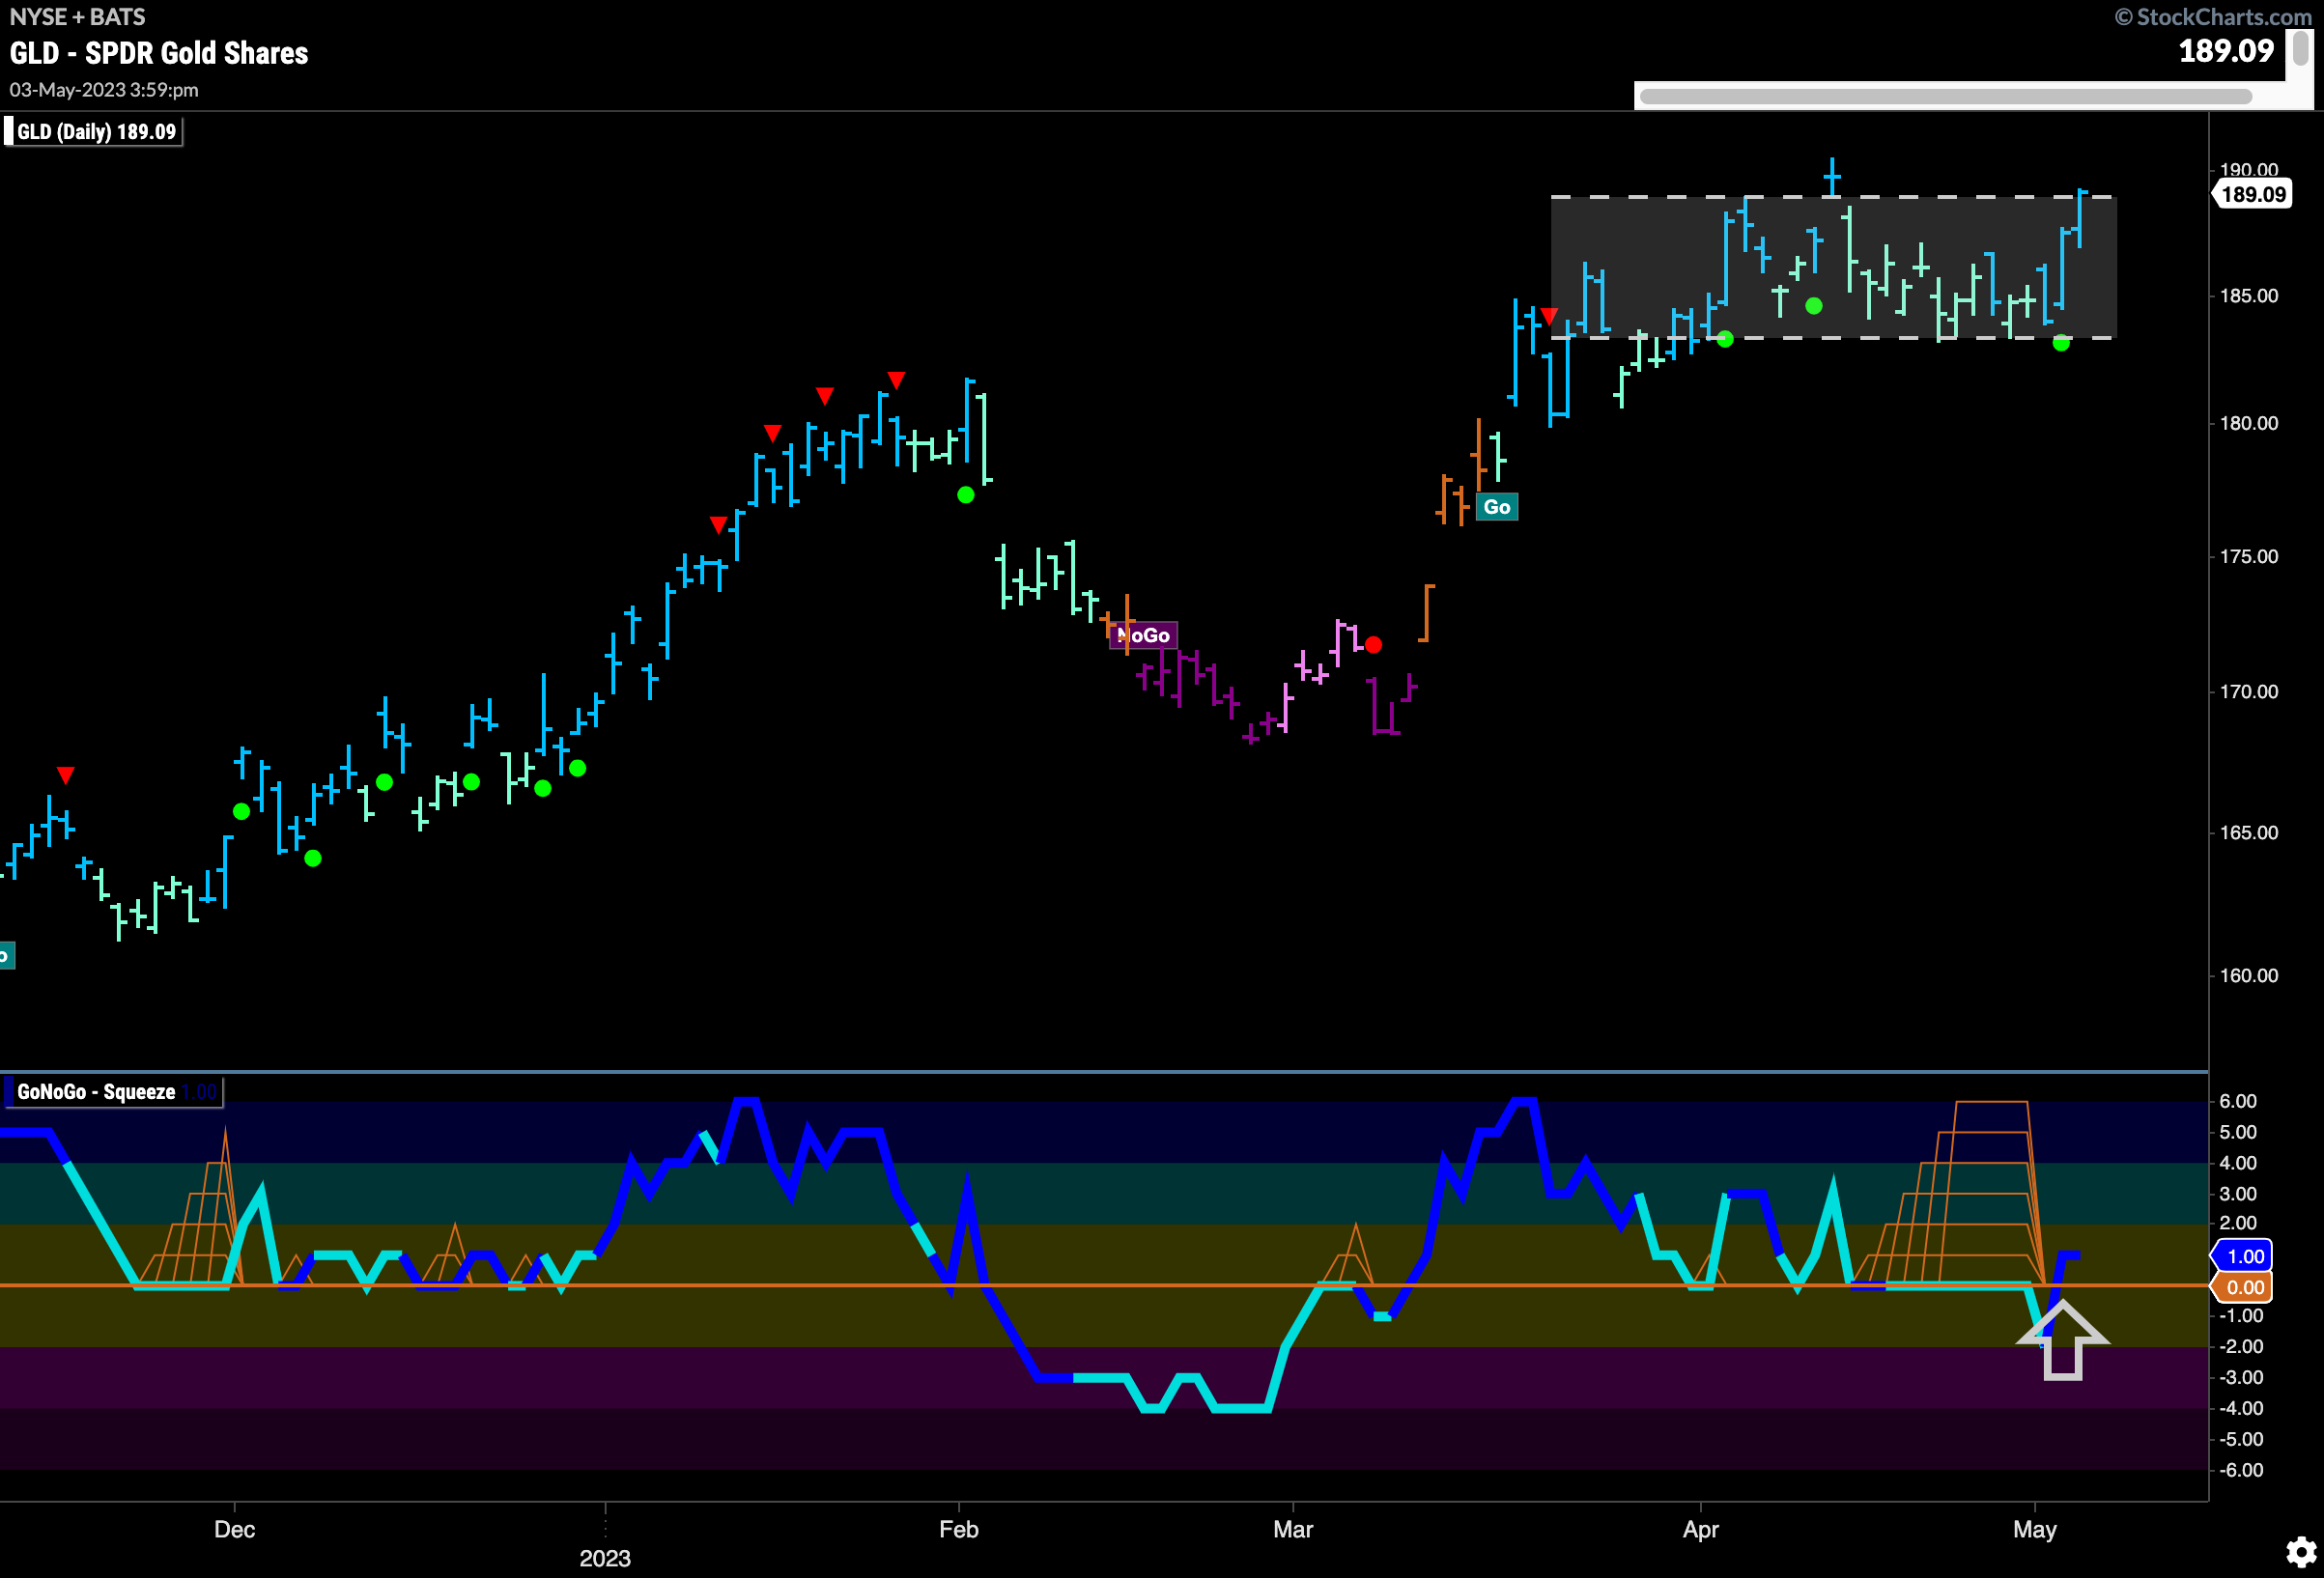Click the red dot marker in March
2324x1578 pixels.
[x=1374, y=645]
